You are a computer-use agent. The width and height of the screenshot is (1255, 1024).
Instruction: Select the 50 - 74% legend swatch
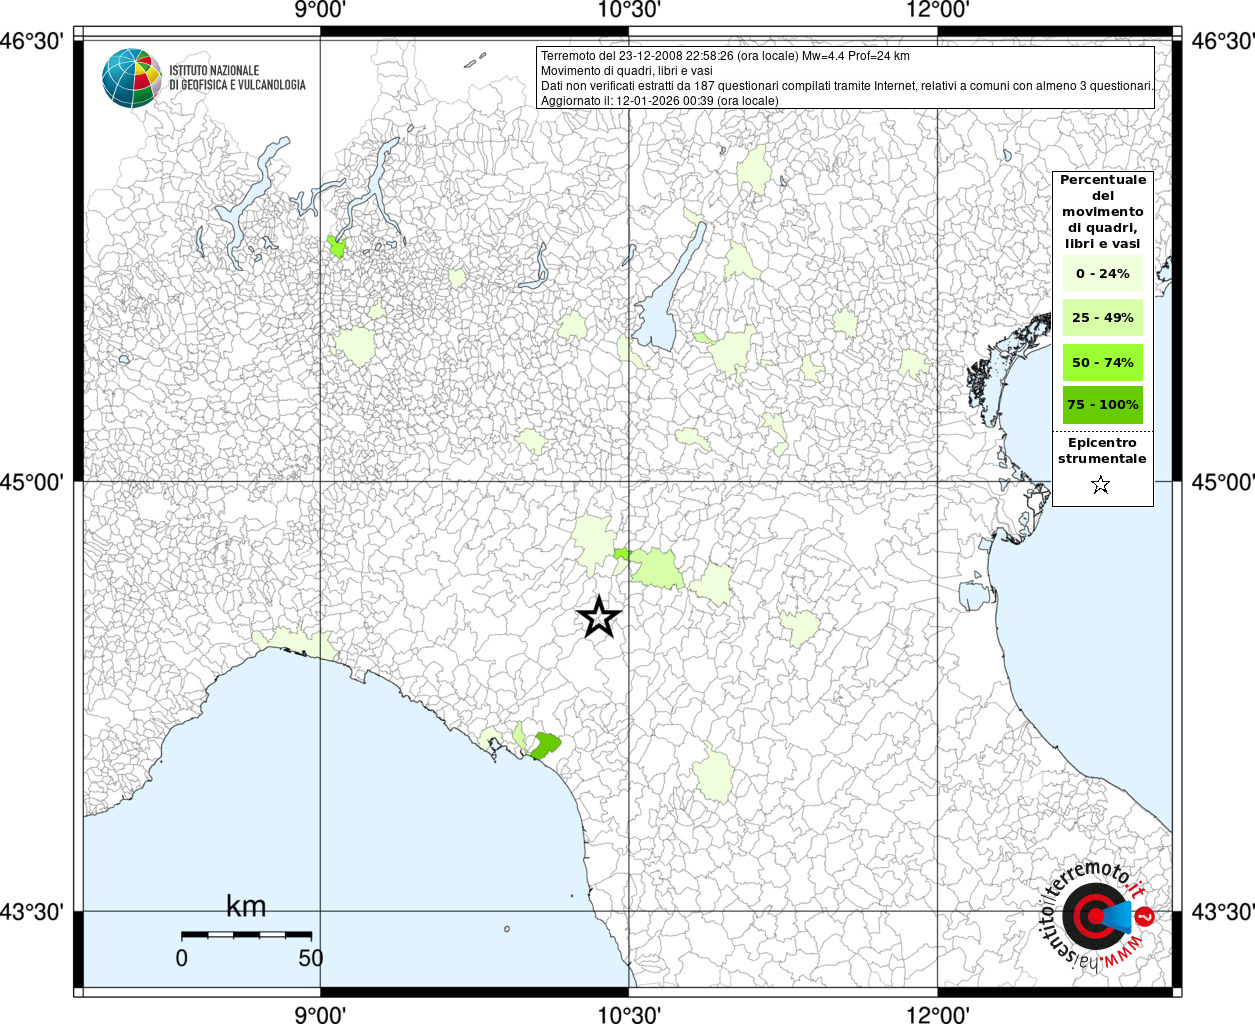1102,362
